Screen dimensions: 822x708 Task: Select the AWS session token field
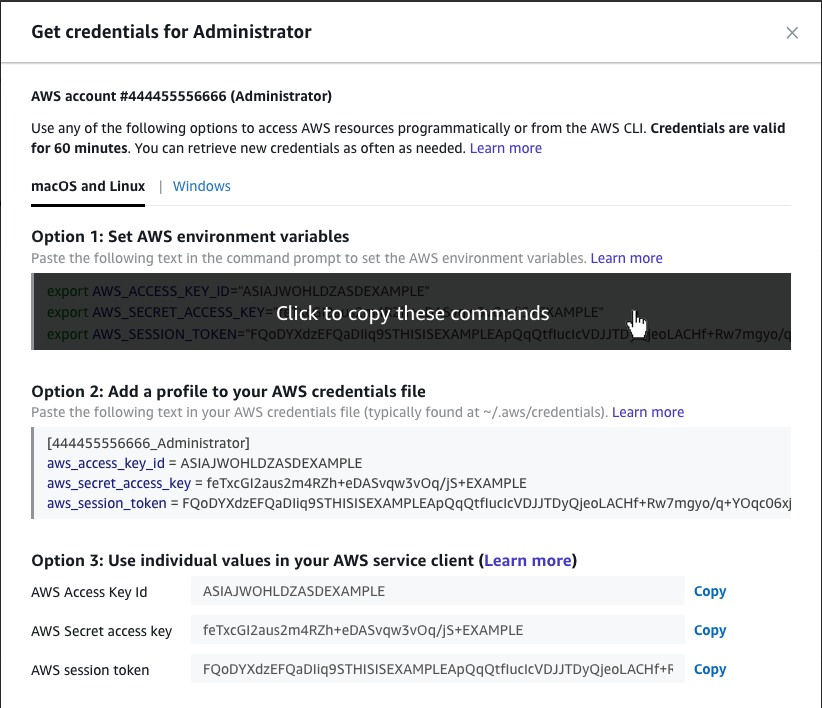(x=437, y=669)
